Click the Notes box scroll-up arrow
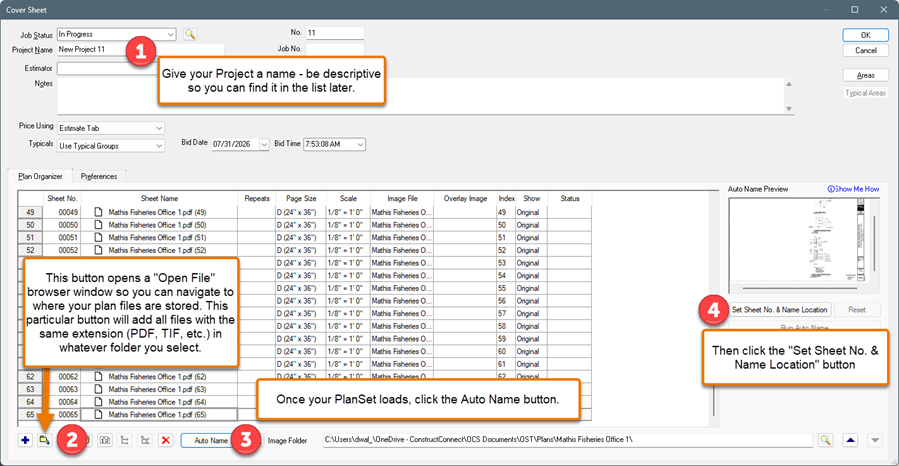 789,84
